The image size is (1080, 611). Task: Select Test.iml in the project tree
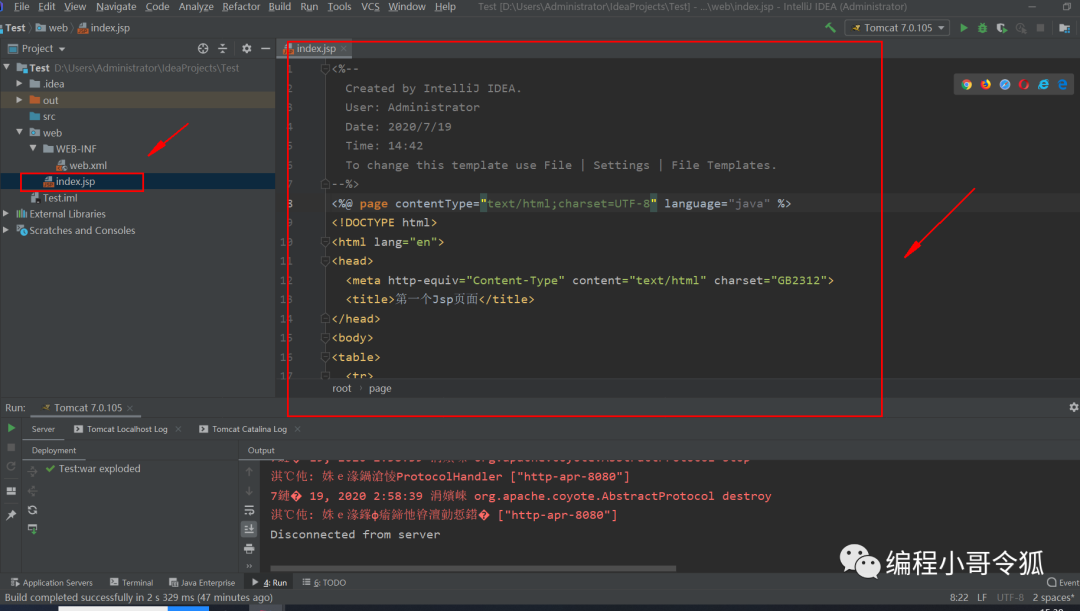tap(60, 198)
